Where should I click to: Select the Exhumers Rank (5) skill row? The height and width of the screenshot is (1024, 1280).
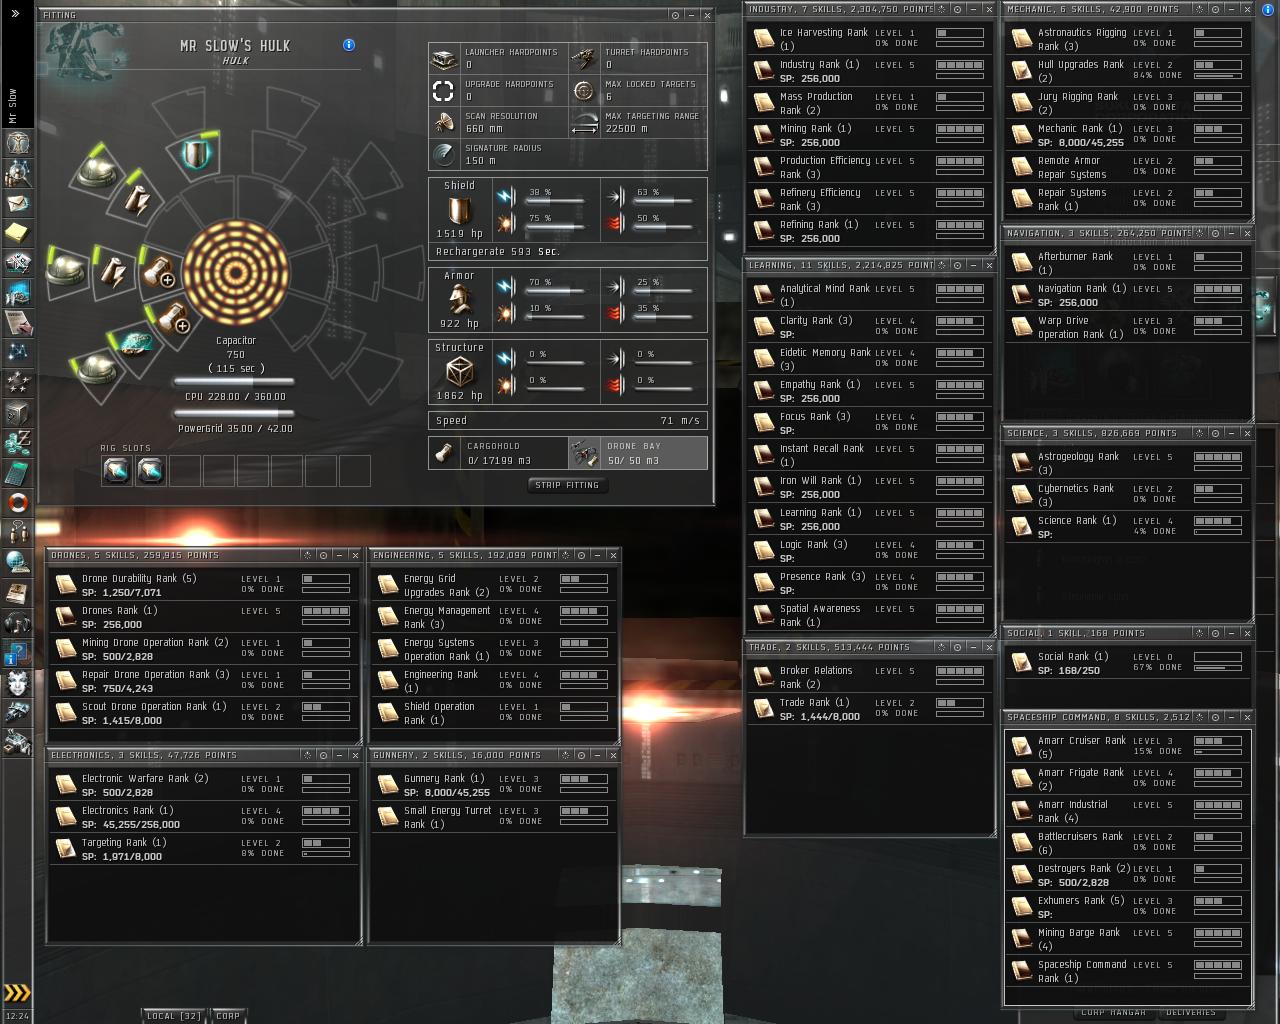(1128, 907)
